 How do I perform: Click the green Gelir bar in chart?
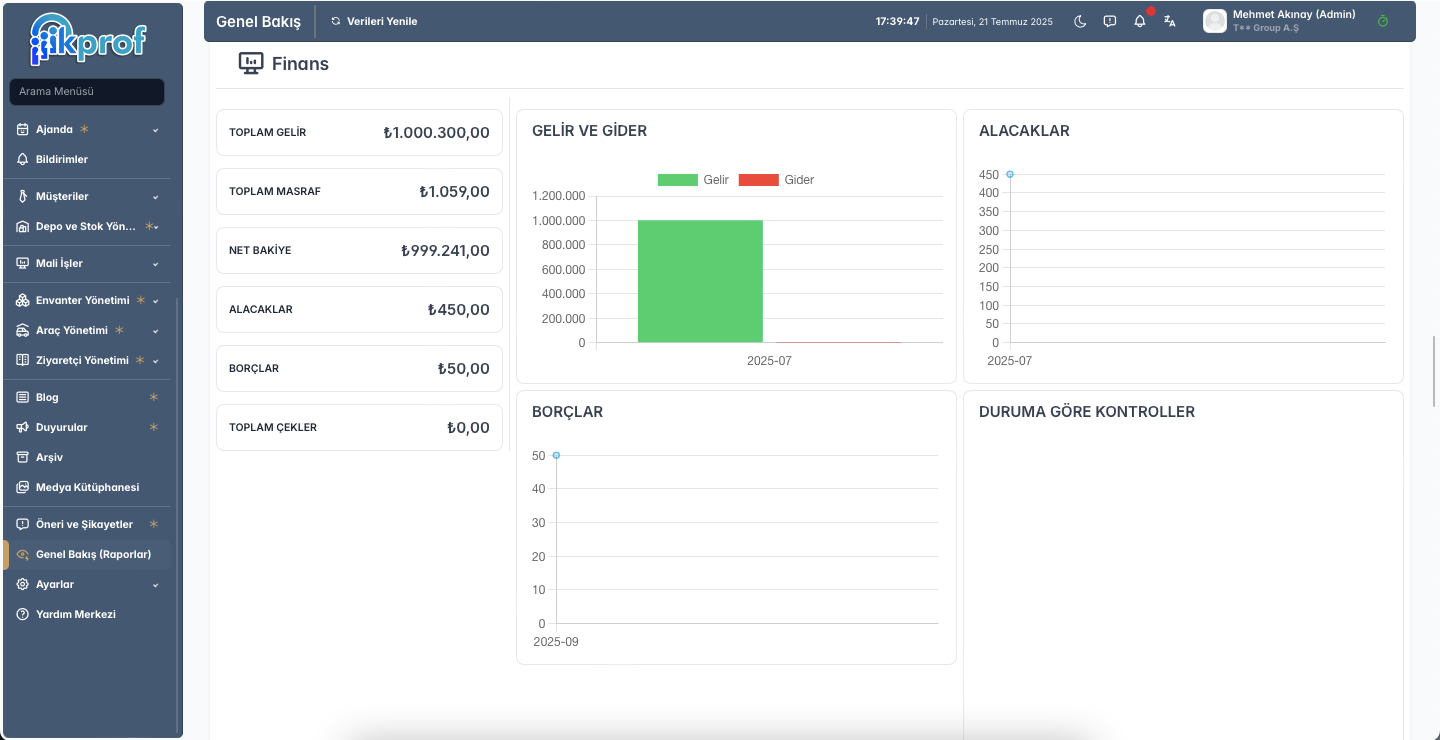[x=700, y=281]
